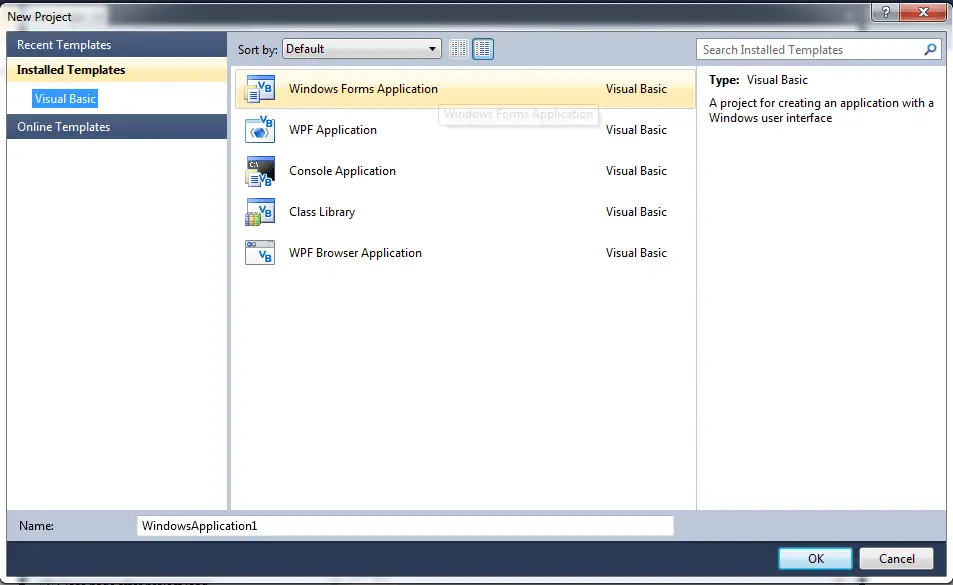Image resolution: width=953 pixels, height=585 pixels.
Task: Cancel the New Project dialog
Action: tap(896, 559)
